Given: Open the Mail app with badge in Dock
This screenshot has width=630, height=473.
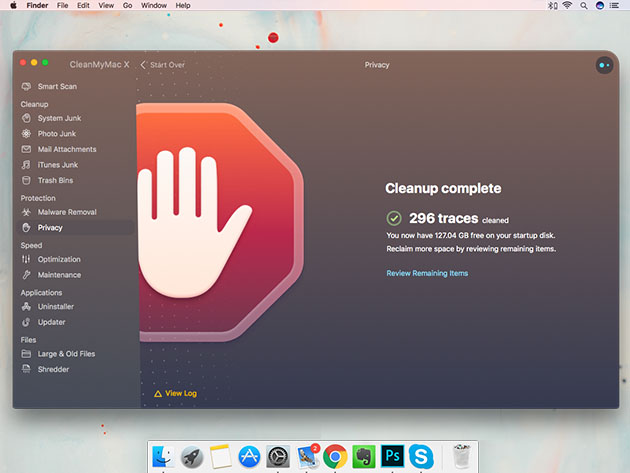Looking at the screenshot, I should click(x=308, y=457).
